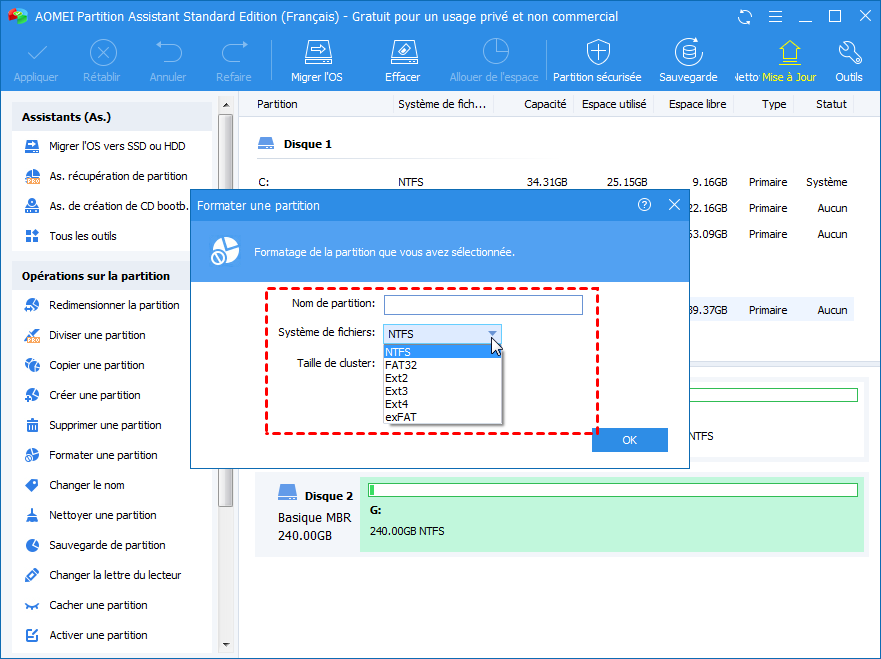Click the Nom de partition text field
The width and height of the screenshot is (881, 659).
coord(483,305)
